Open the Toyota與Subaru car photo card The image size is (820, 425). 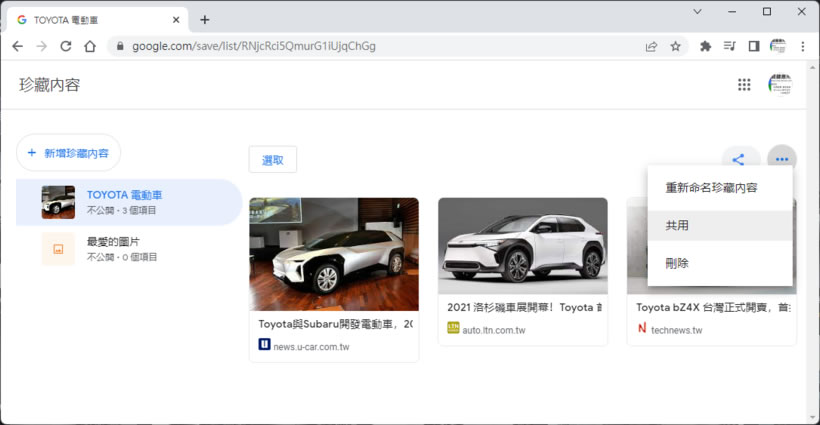[334, 254]
